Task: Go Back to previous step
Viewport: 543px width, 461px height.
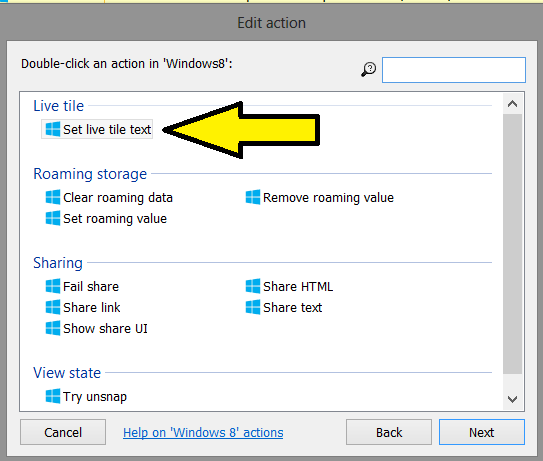Action: click(x=389, y=432)
